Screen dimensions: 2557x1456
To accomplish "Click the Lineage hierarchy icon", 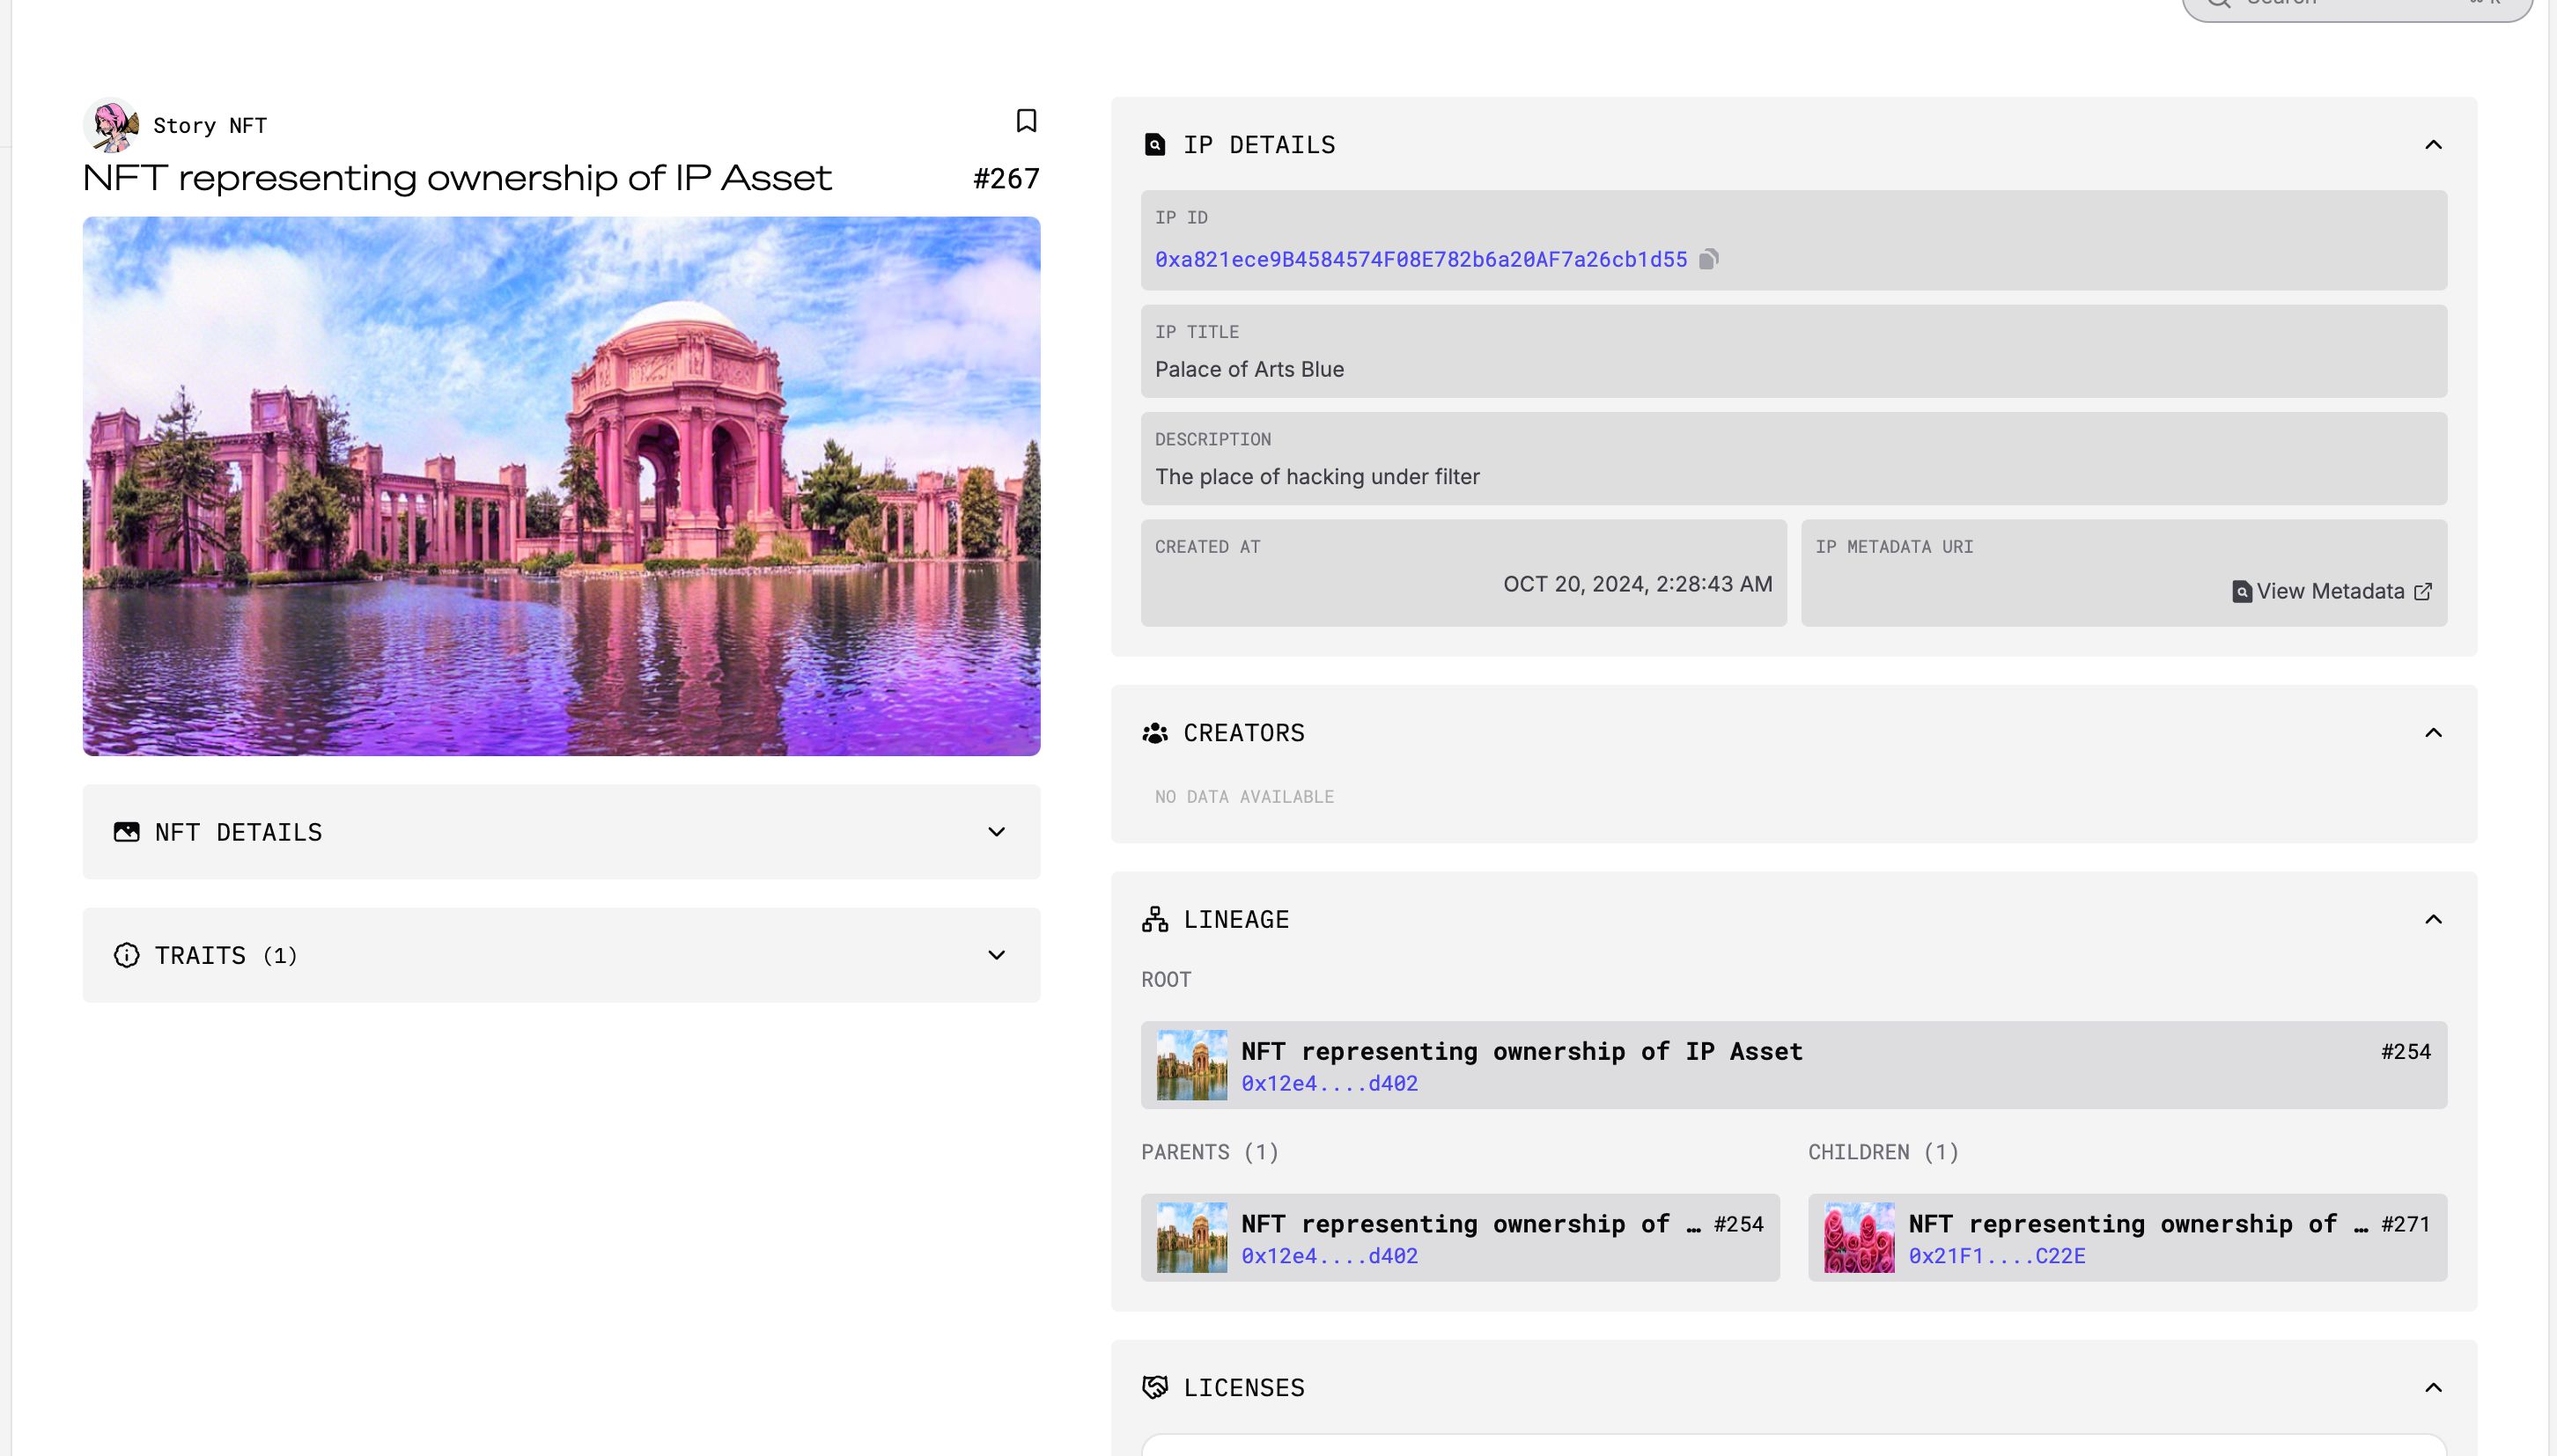I will 1155,919.
